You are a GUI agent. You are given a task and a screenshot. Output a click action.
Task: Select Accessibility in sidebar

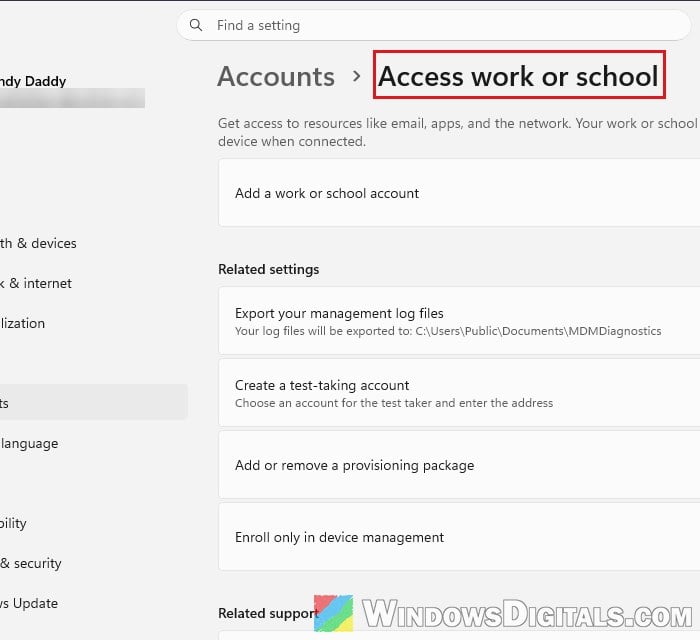click(x=13, y=523)
